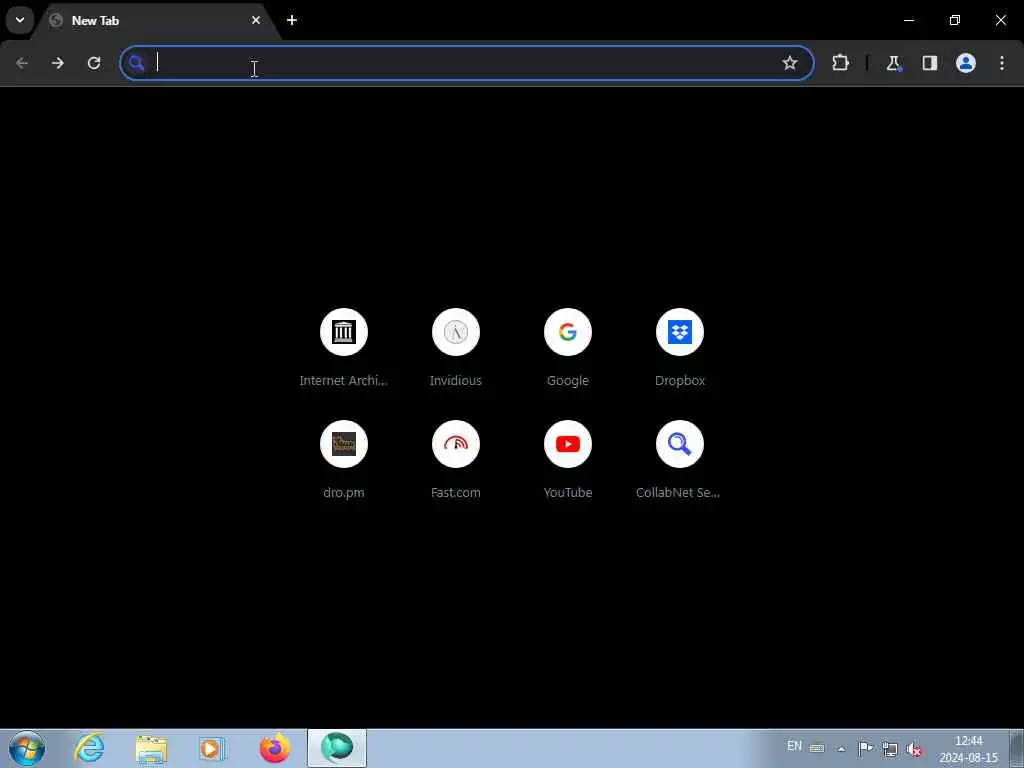Open the Chrome Labs flask icon

point(893,63)
